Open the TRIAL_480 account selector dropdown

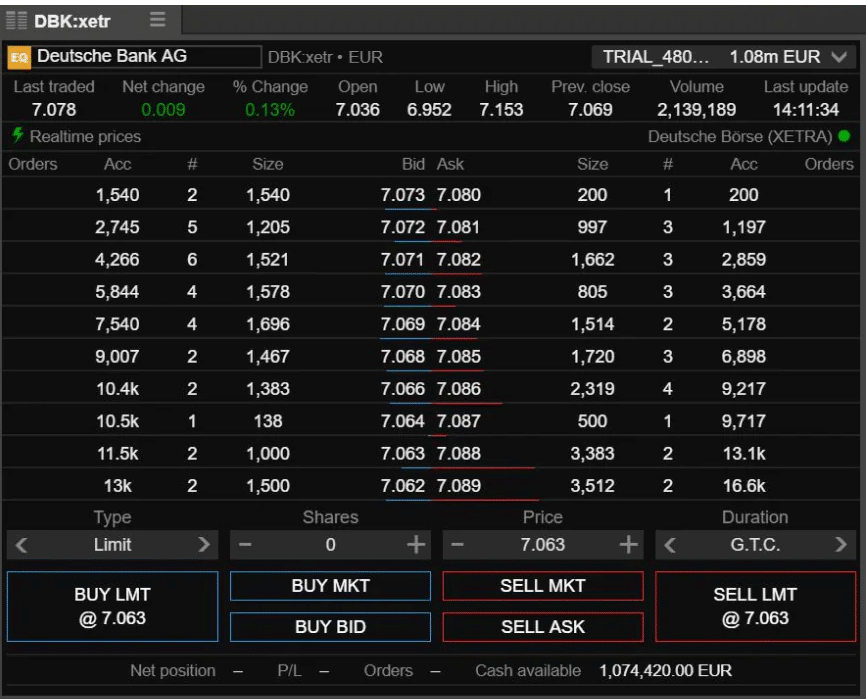[x=724, y=57]
